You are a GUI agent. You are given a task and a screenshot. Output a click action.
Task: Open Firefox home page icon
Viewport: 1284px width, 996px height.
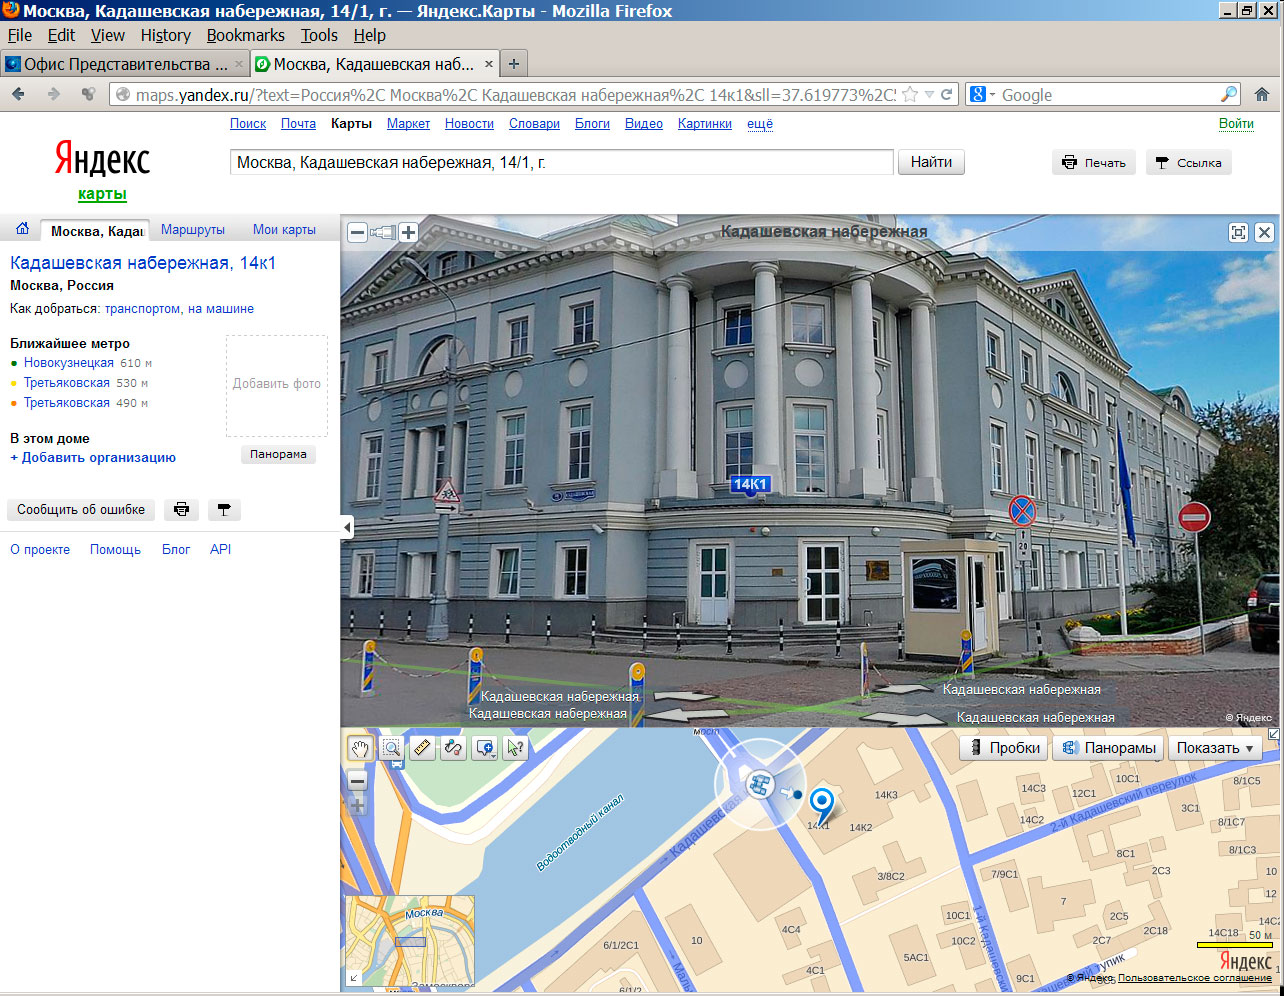1262,94
